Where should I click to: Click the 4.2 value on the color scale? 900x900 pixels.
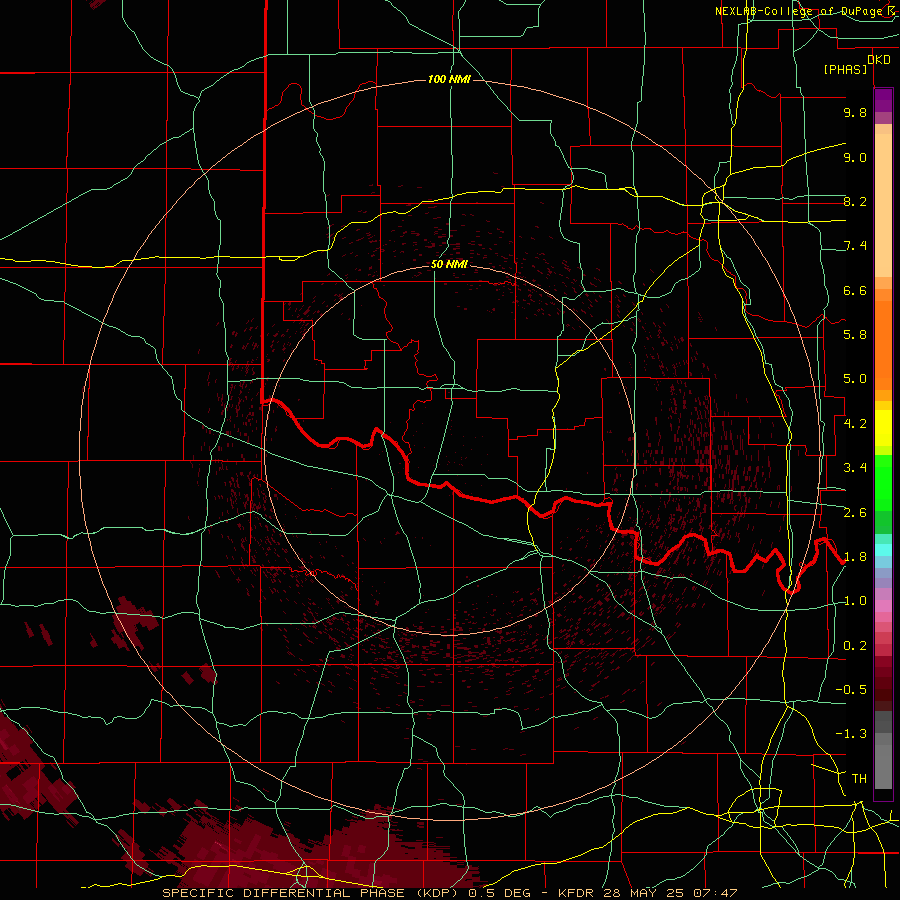[855, 424]
